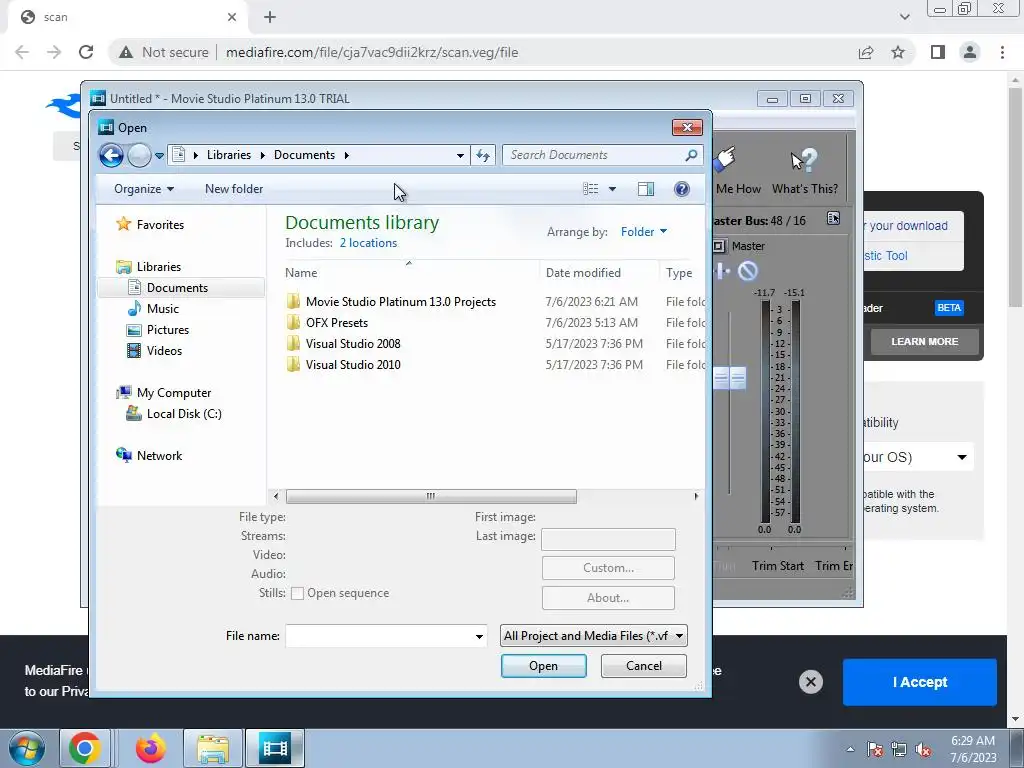Expand the File name dropdown arrow

click(x=479, y=636)
